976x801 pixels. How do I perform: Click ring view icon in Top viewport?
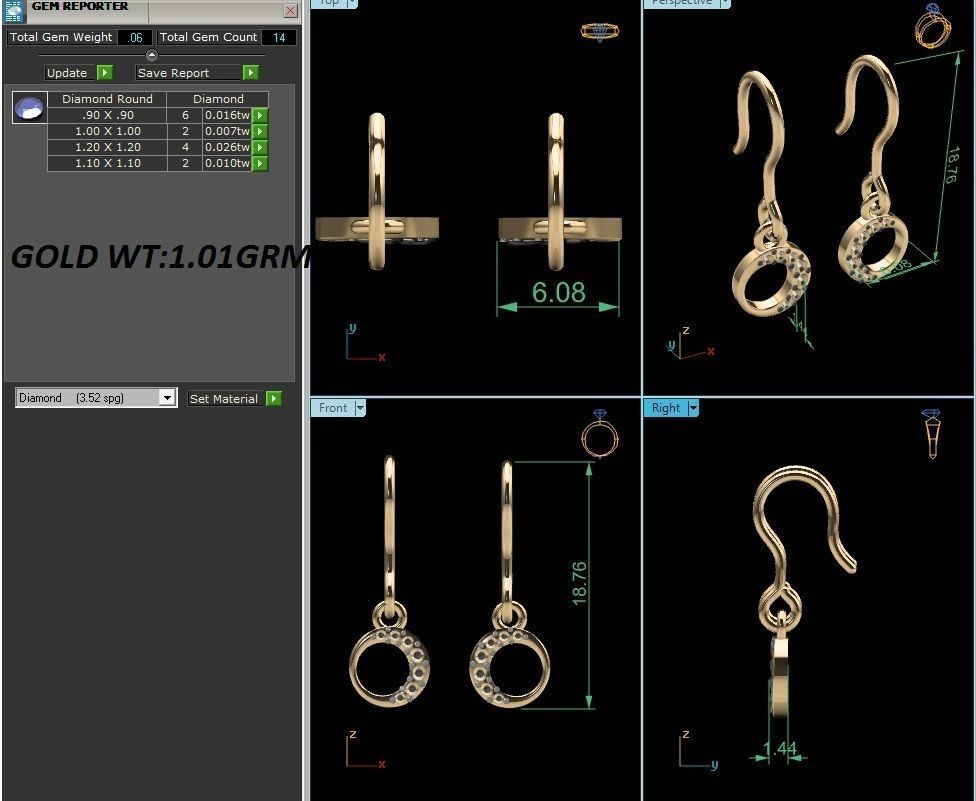click(600, 32)
